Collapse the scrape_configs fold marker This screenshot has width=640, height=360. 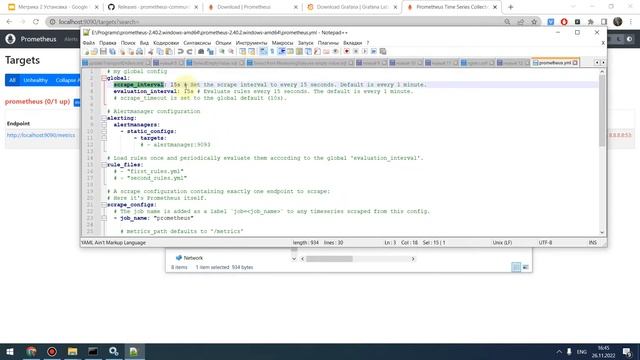104,204
